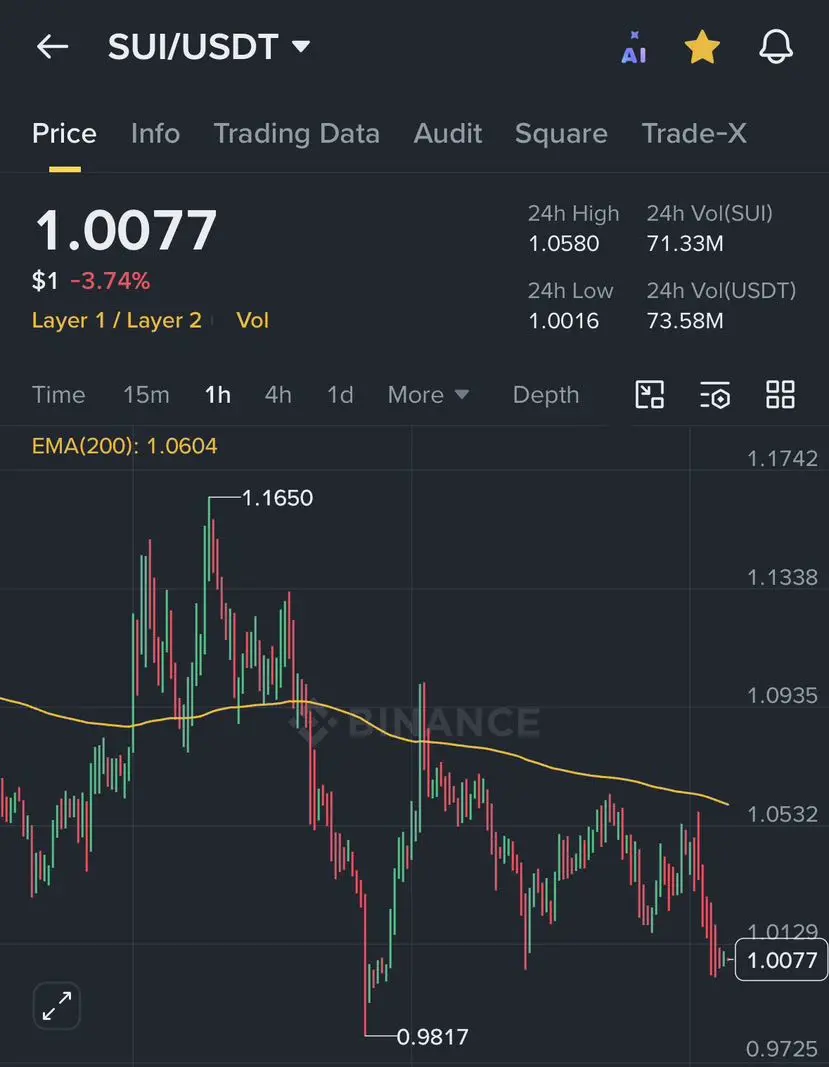Switch chart interval to 15m
Viewport: 829px width, 1067px height.
coord(146,395)
